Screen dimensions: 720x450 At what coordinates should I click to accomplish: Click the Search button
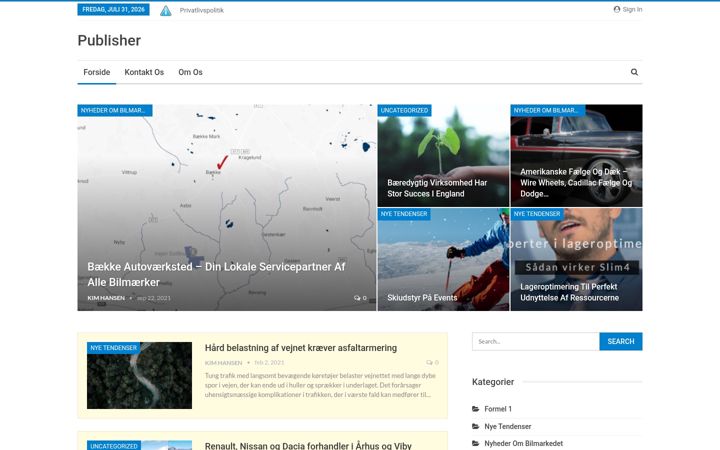coord(621,342)
